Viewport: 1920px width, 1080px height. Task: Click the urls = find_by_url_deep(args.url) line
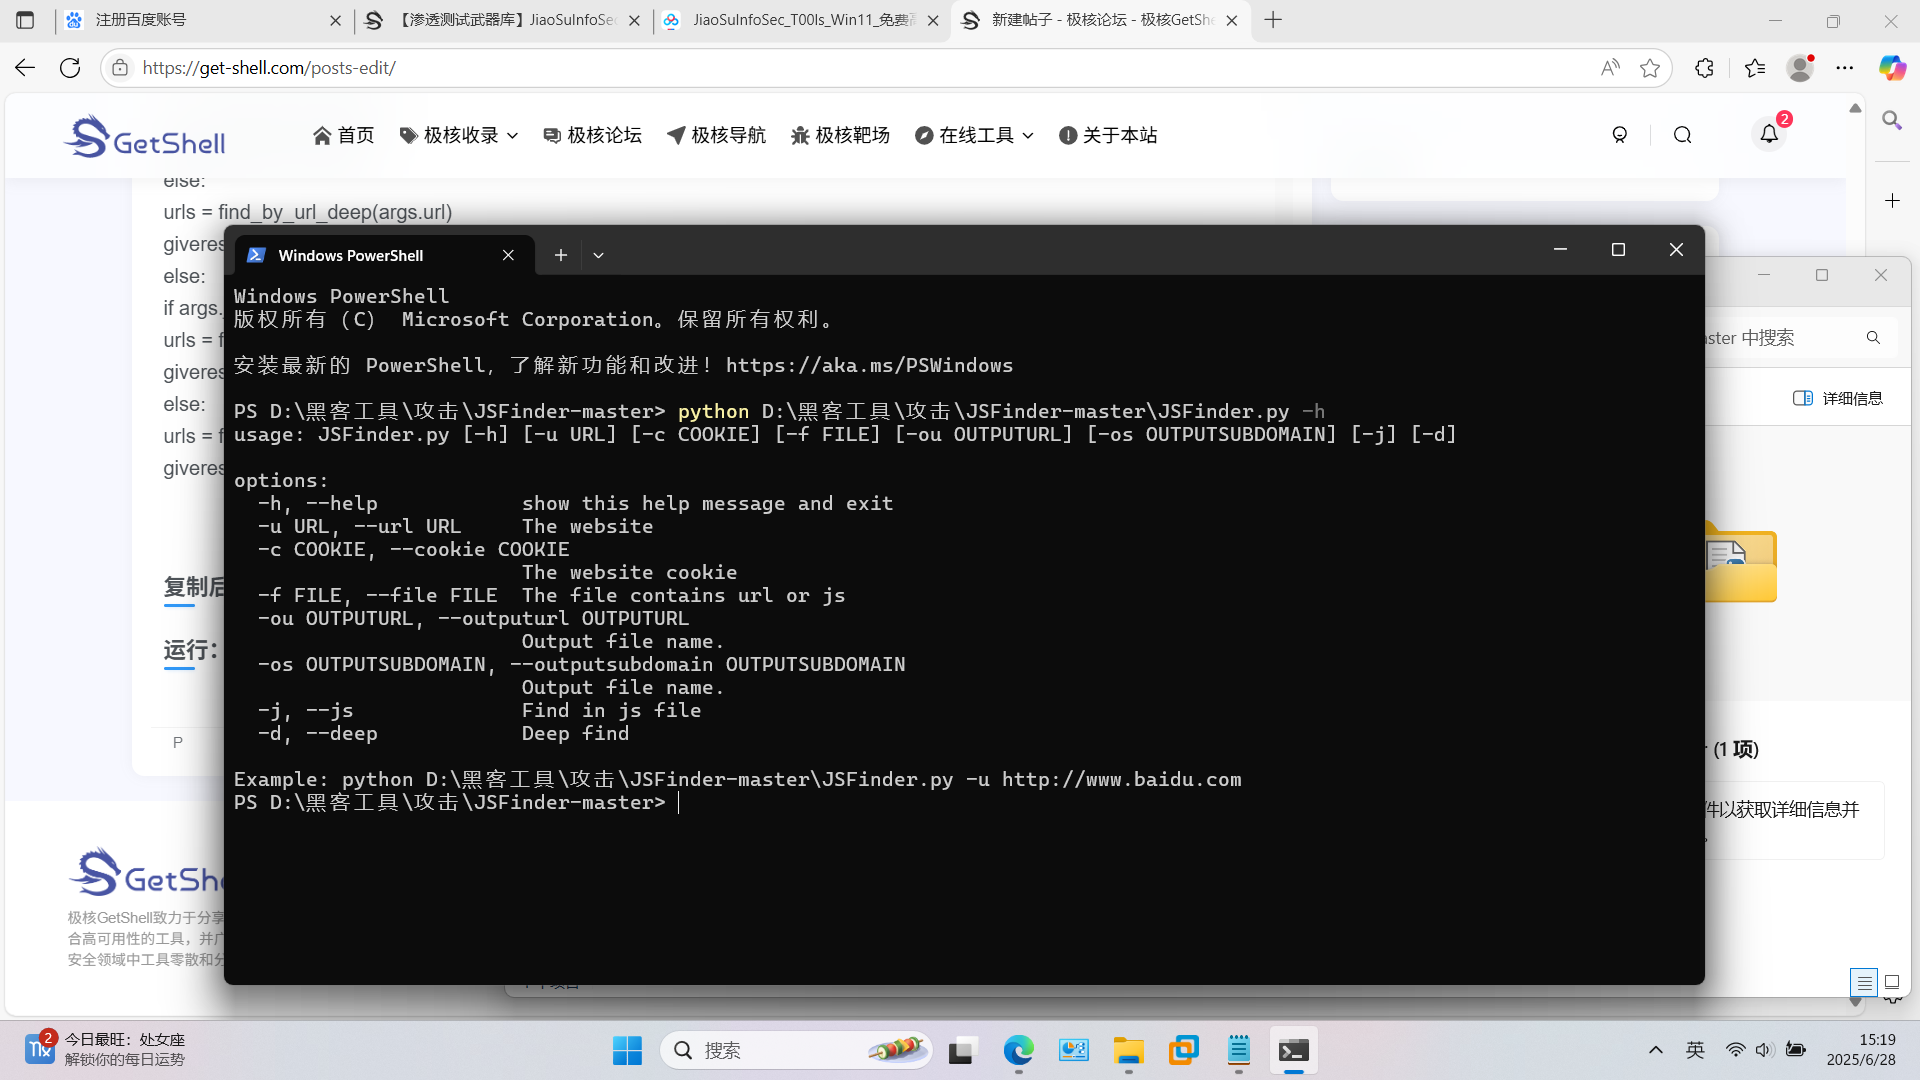pyautogui.click(x=308, y=212)
